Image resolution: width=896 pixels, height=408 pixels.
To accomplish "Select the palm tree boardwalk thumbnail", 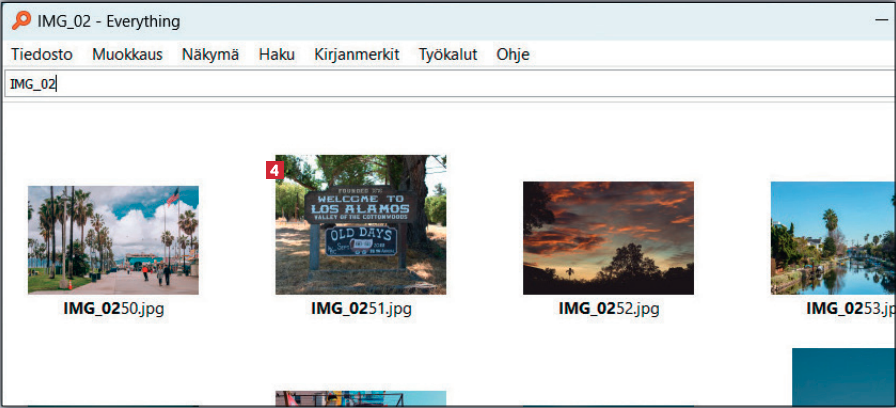I will tap(113, 240).
